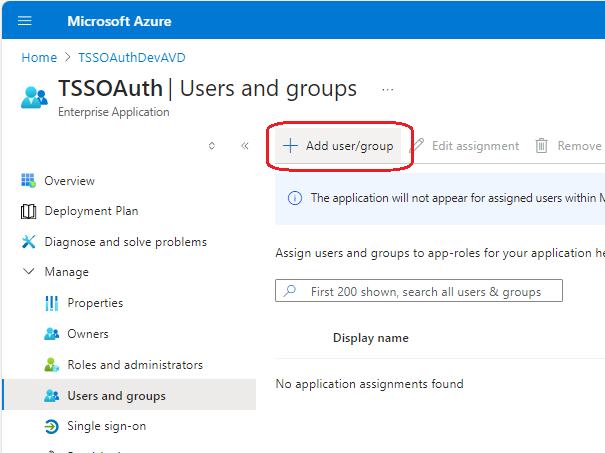
Task: Click the Deployment Plan book icon
Action: [x=28, y=211]
